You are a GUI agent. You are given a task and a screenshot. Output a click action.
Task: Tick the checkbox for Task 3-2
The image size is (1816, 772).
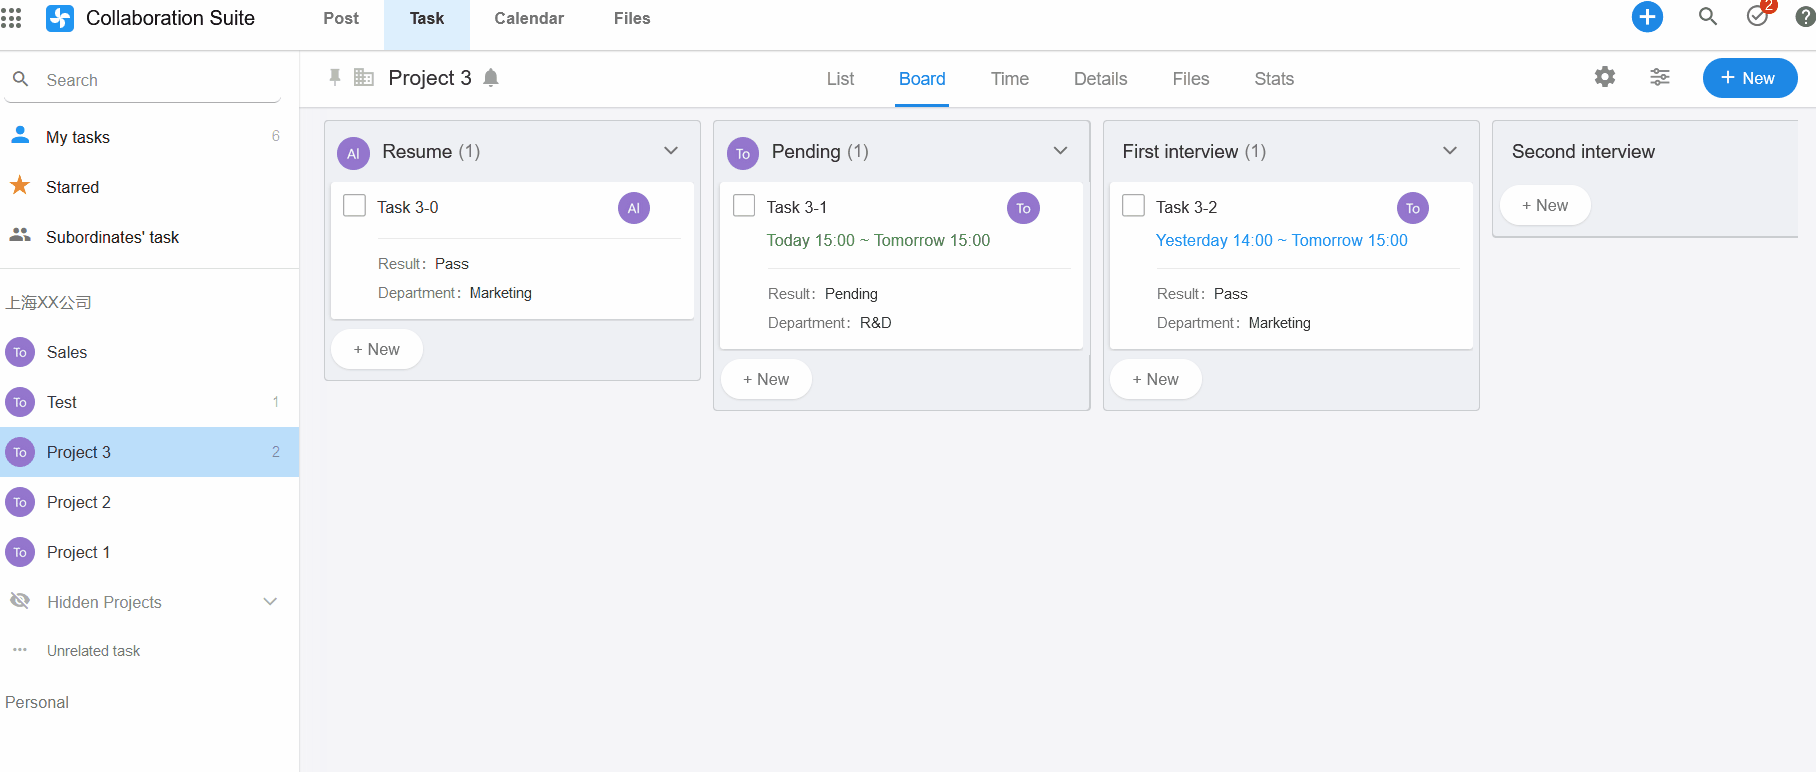(x=1133, y=206)
